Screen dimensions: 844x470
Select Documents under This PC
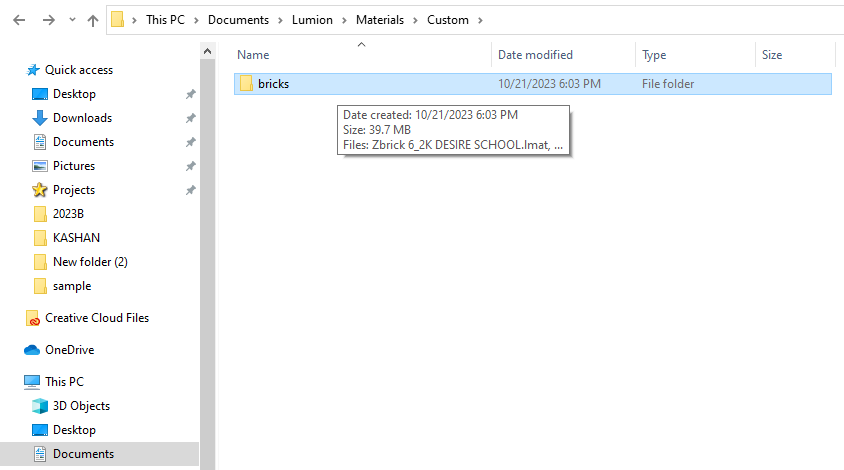(x=83, y=454)
